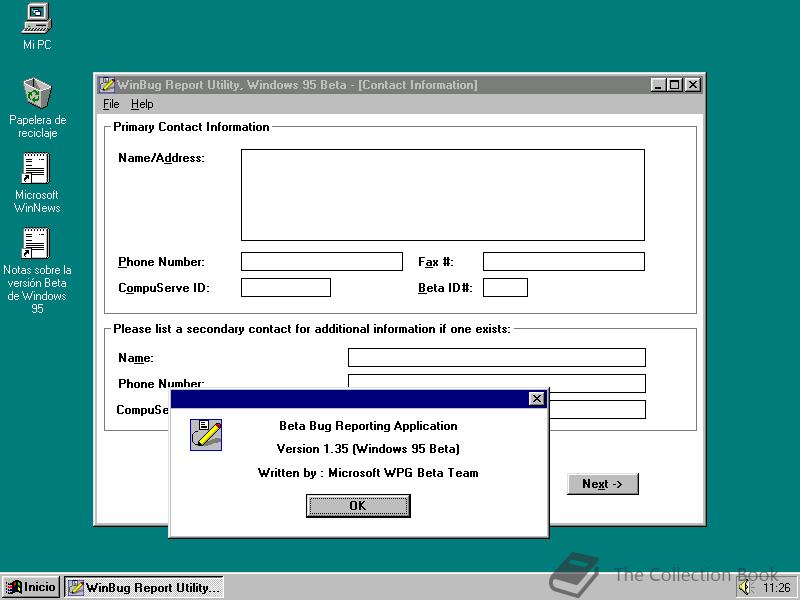Click 'Beta Bug Reporting Application' text
Image resolution: width=800 pixels, height=600 pixels.
click(368, 426)
